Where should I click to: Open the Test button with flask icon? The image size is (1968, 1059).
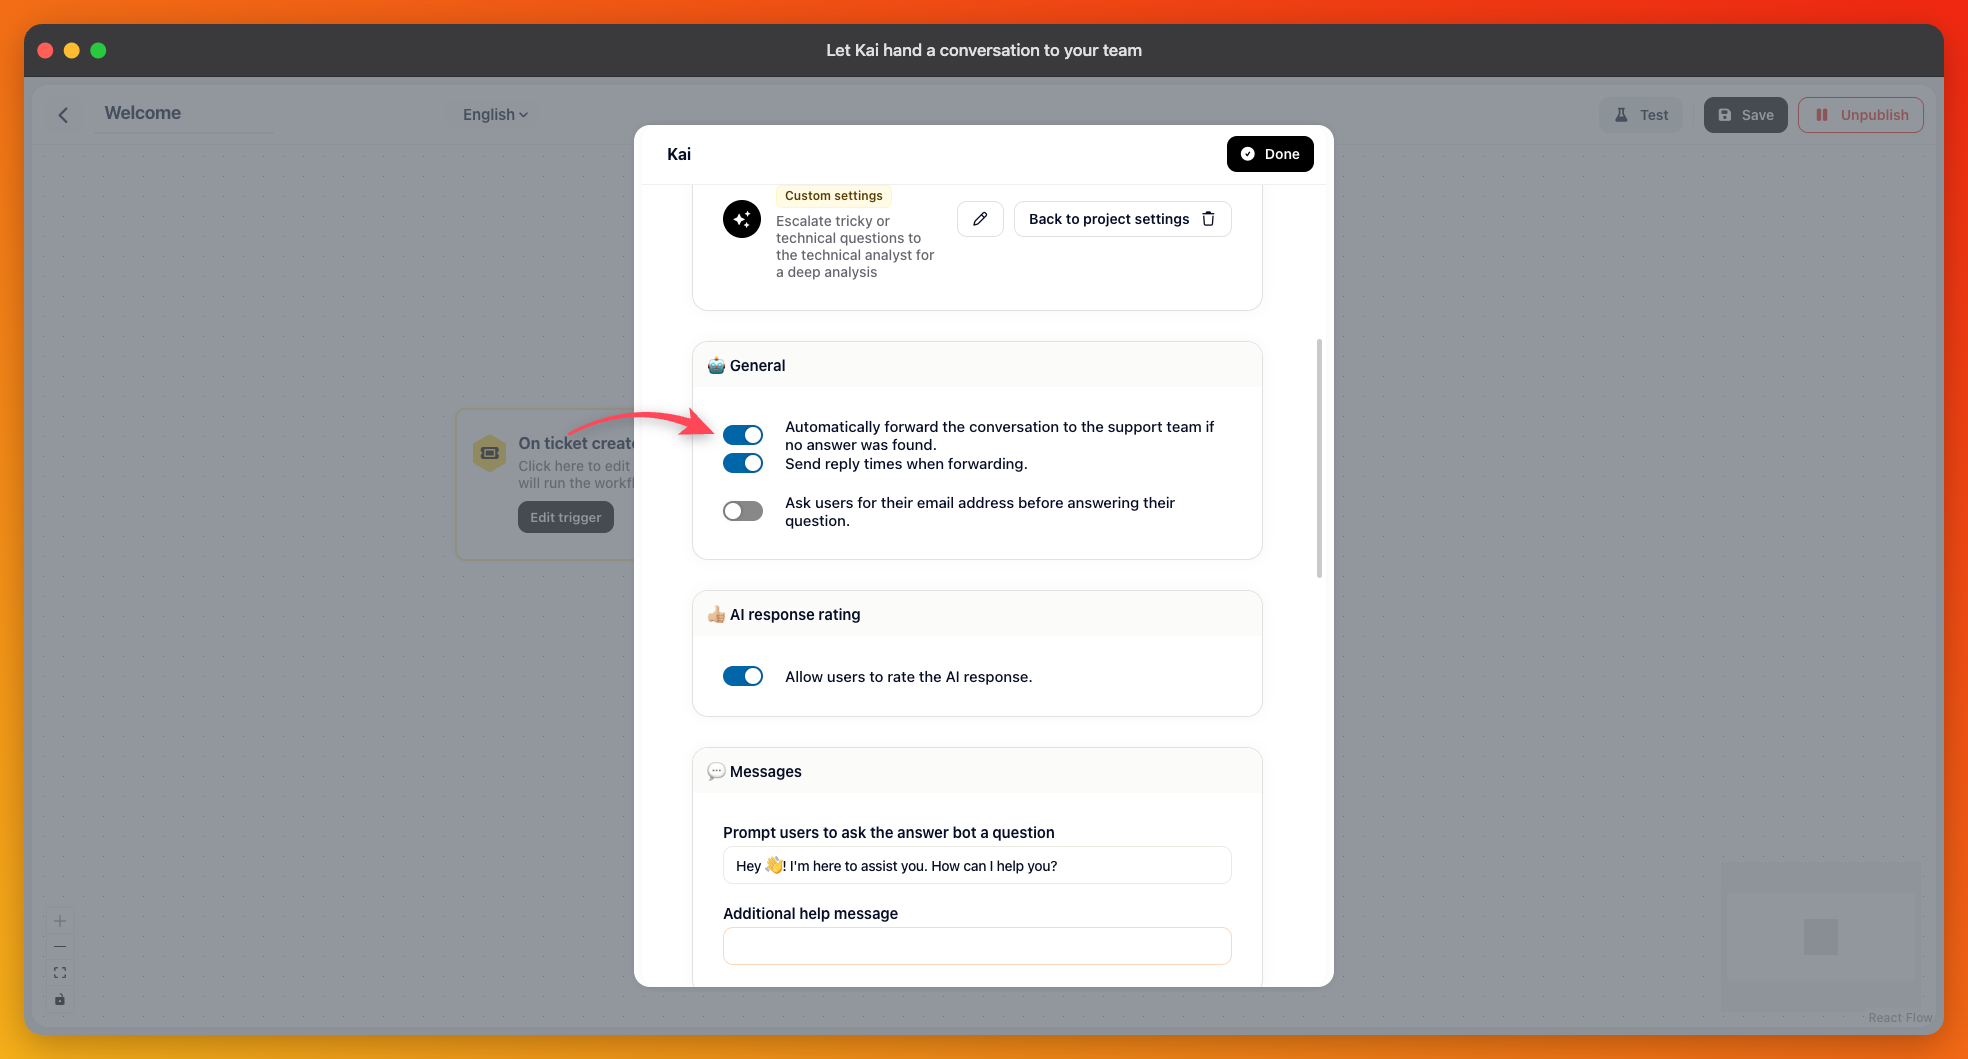[1641, 115]
